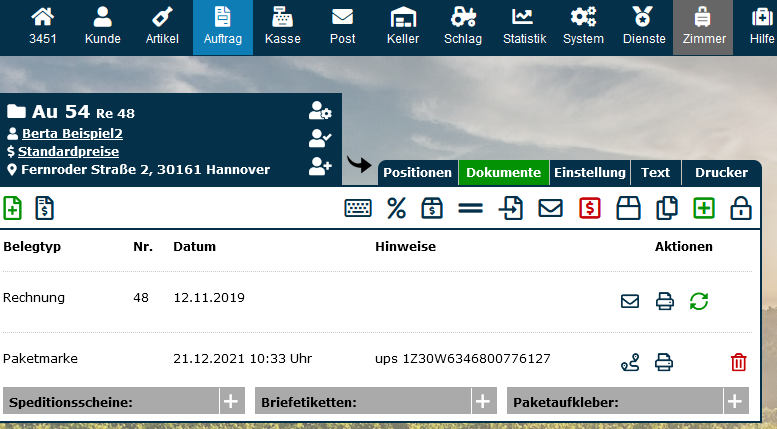Image resolution: width=777 pixels, height=429 pixels.
Task: Create new document with green plus file icon
Action: (x=13, y=208)
